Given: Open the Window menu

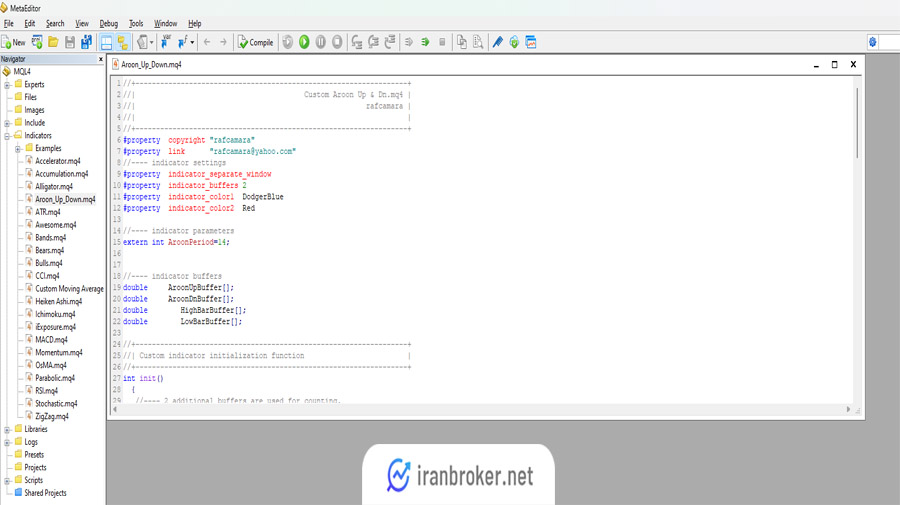Looking at the screenshot, I should [x=165, y=24].
